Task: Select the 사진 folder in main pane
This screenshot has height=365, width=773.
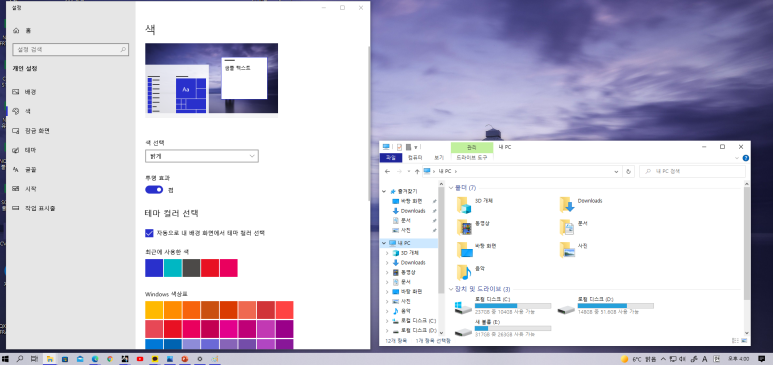Action: coord(572,249)
